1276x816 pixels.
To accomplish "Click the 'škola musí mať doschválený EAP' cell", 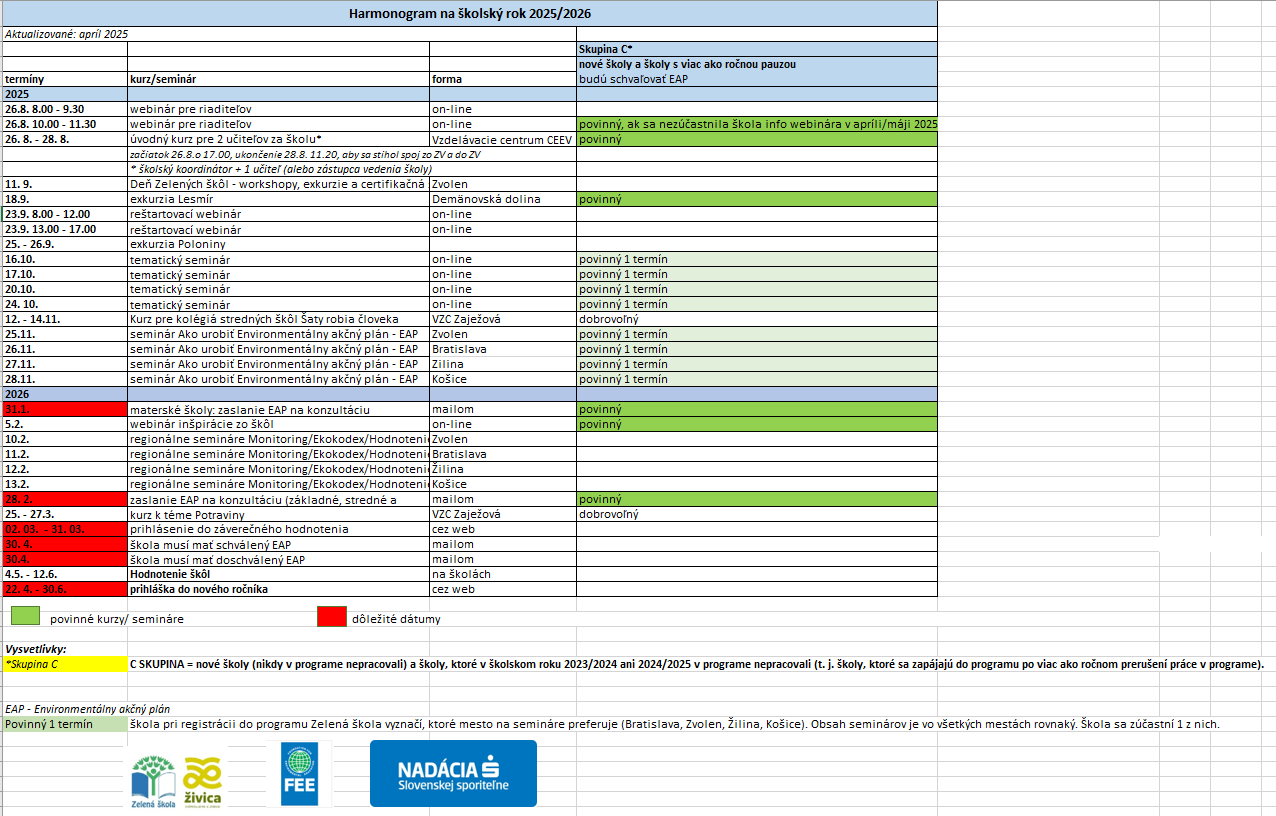I will pos(278,559).
